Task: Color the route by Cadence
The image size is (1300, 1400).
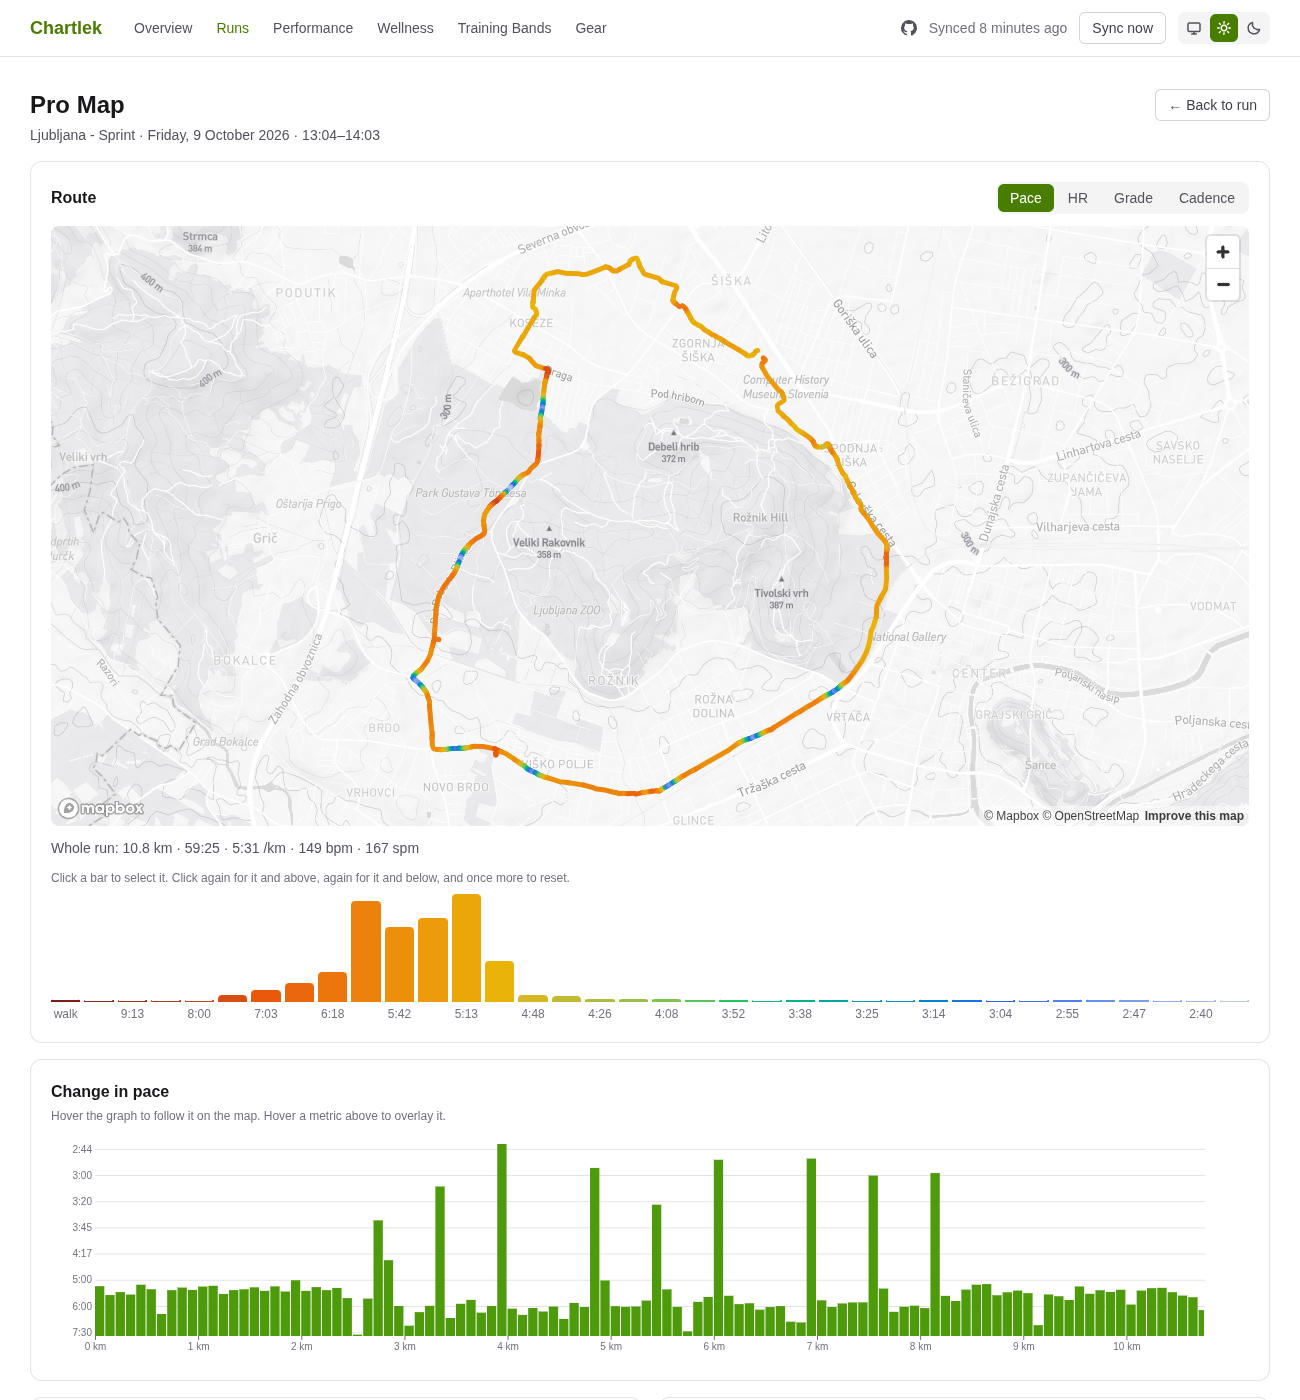Action: (x=1207, y=198)
